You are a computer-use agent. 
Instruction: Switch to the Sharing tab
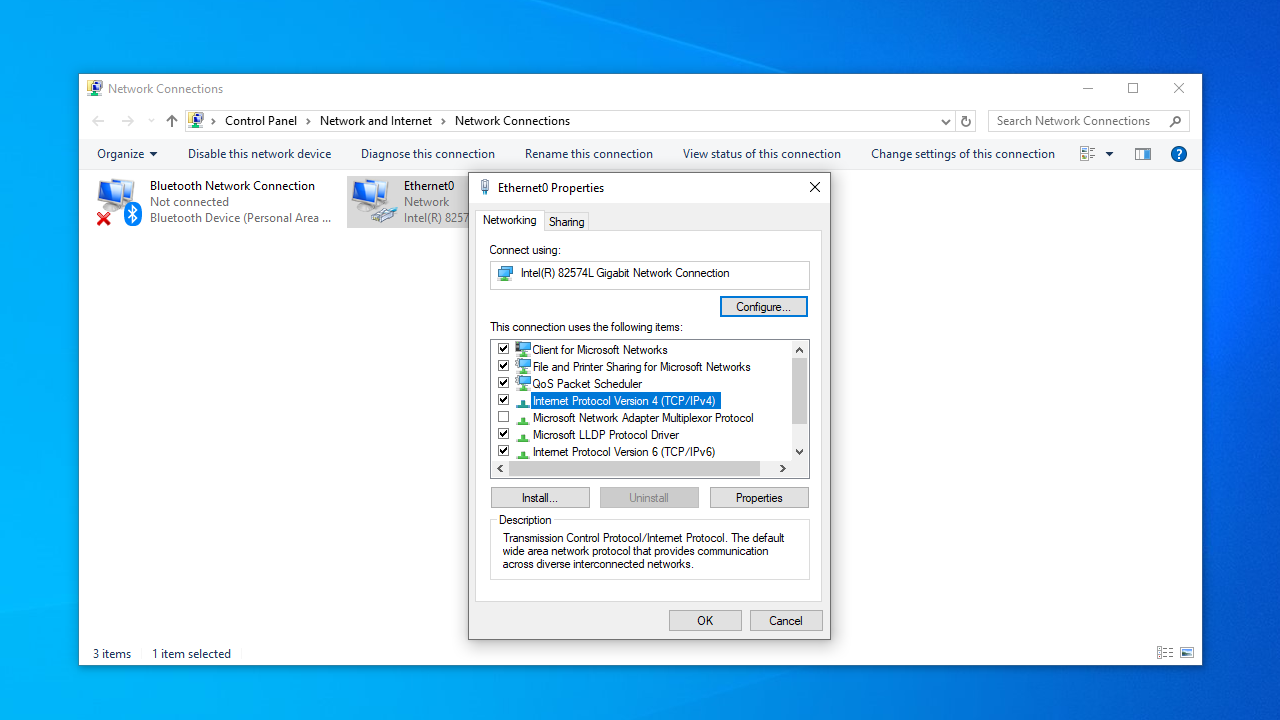(566, 222)
